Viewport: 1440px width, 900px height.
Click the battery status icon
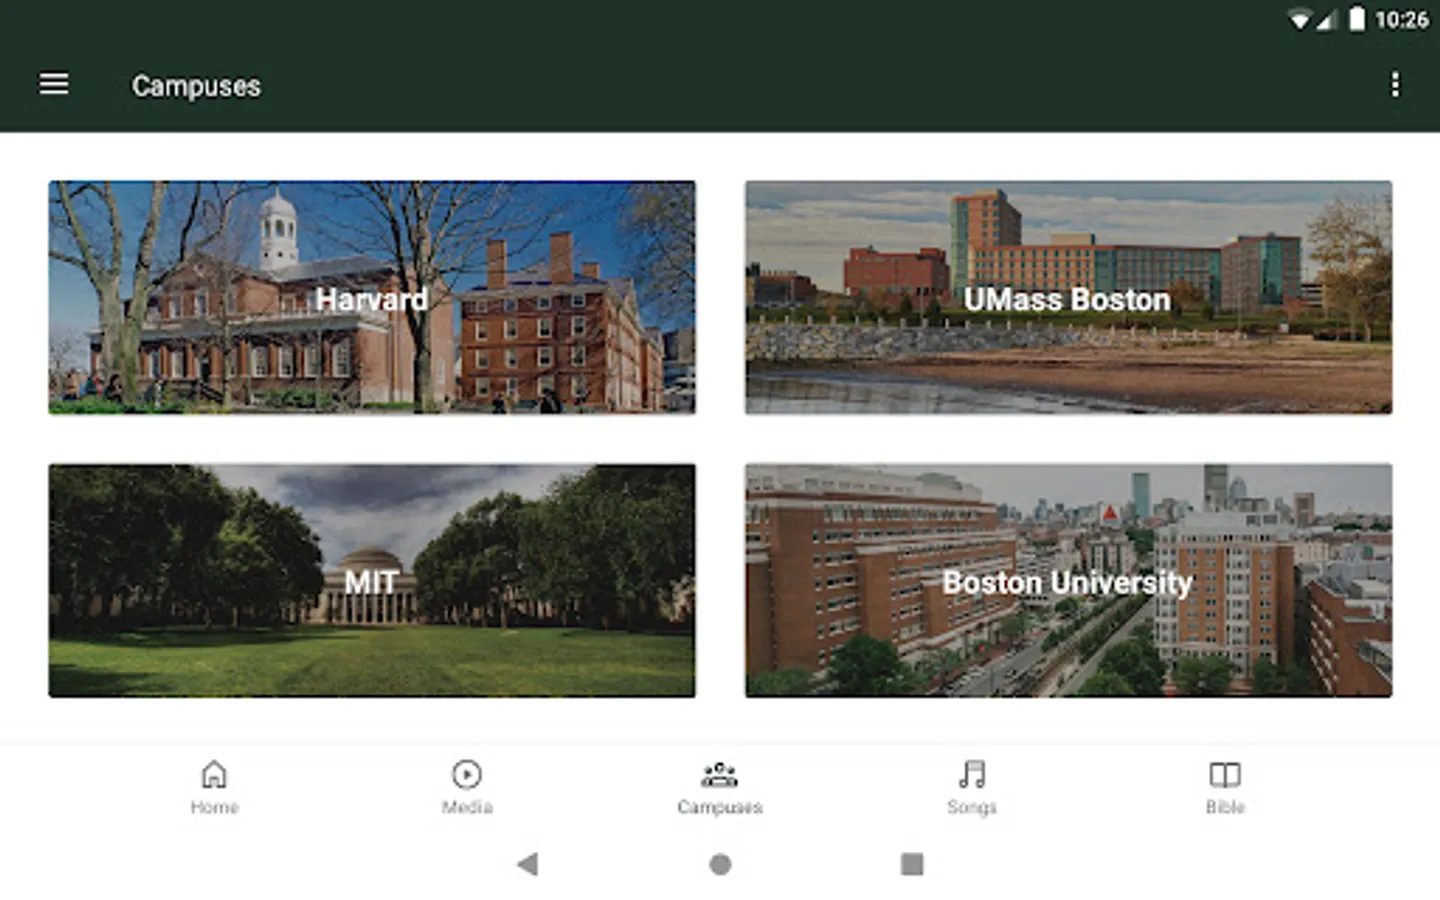1357,19
